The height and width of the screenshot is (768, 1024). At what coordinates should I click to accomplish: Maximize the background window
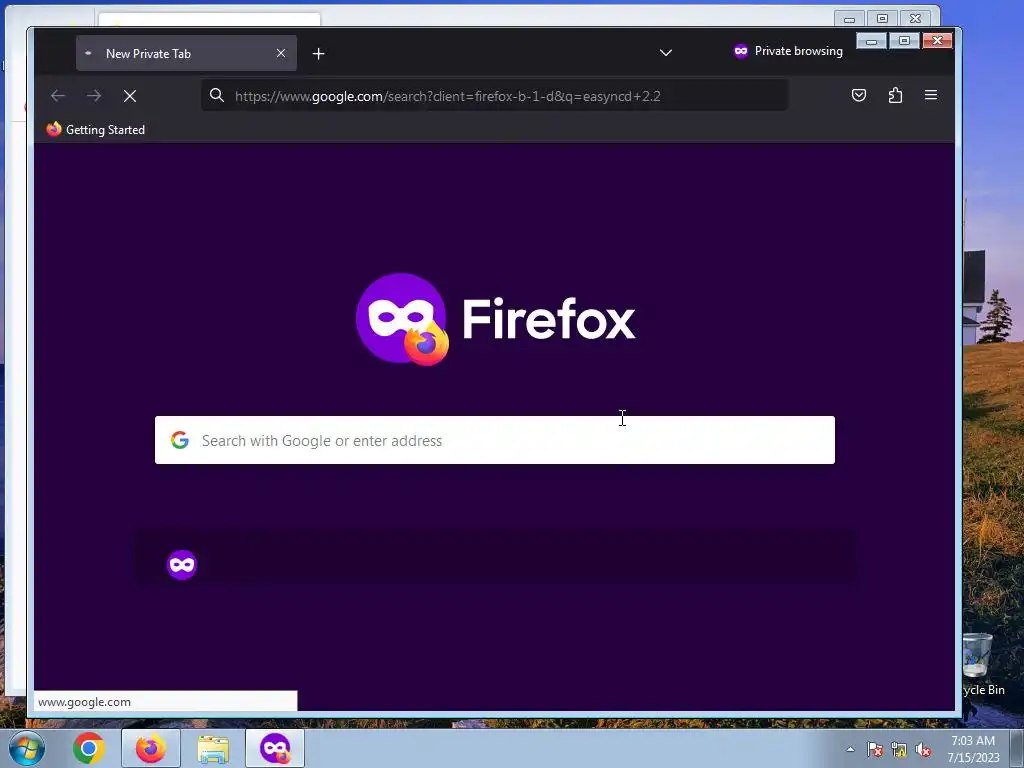pyautogui.click(x=882, y=19)
